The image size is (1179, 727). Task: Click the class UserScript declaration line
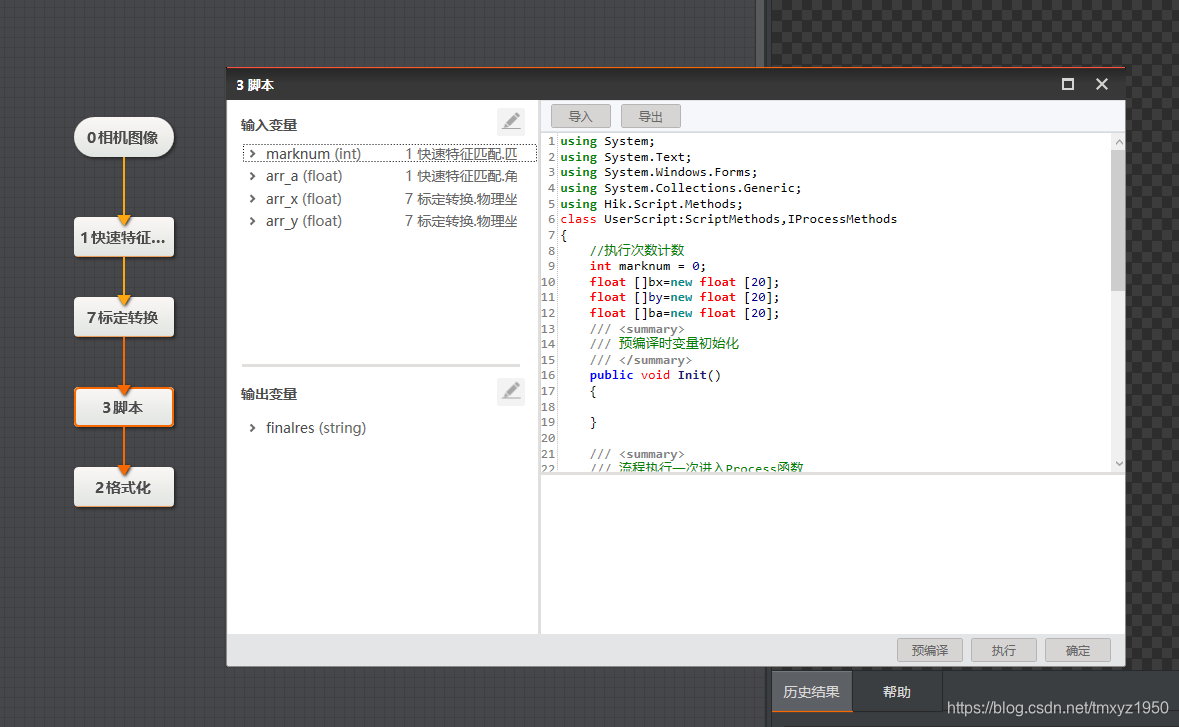pyautogui.click(x=729, y=220)
